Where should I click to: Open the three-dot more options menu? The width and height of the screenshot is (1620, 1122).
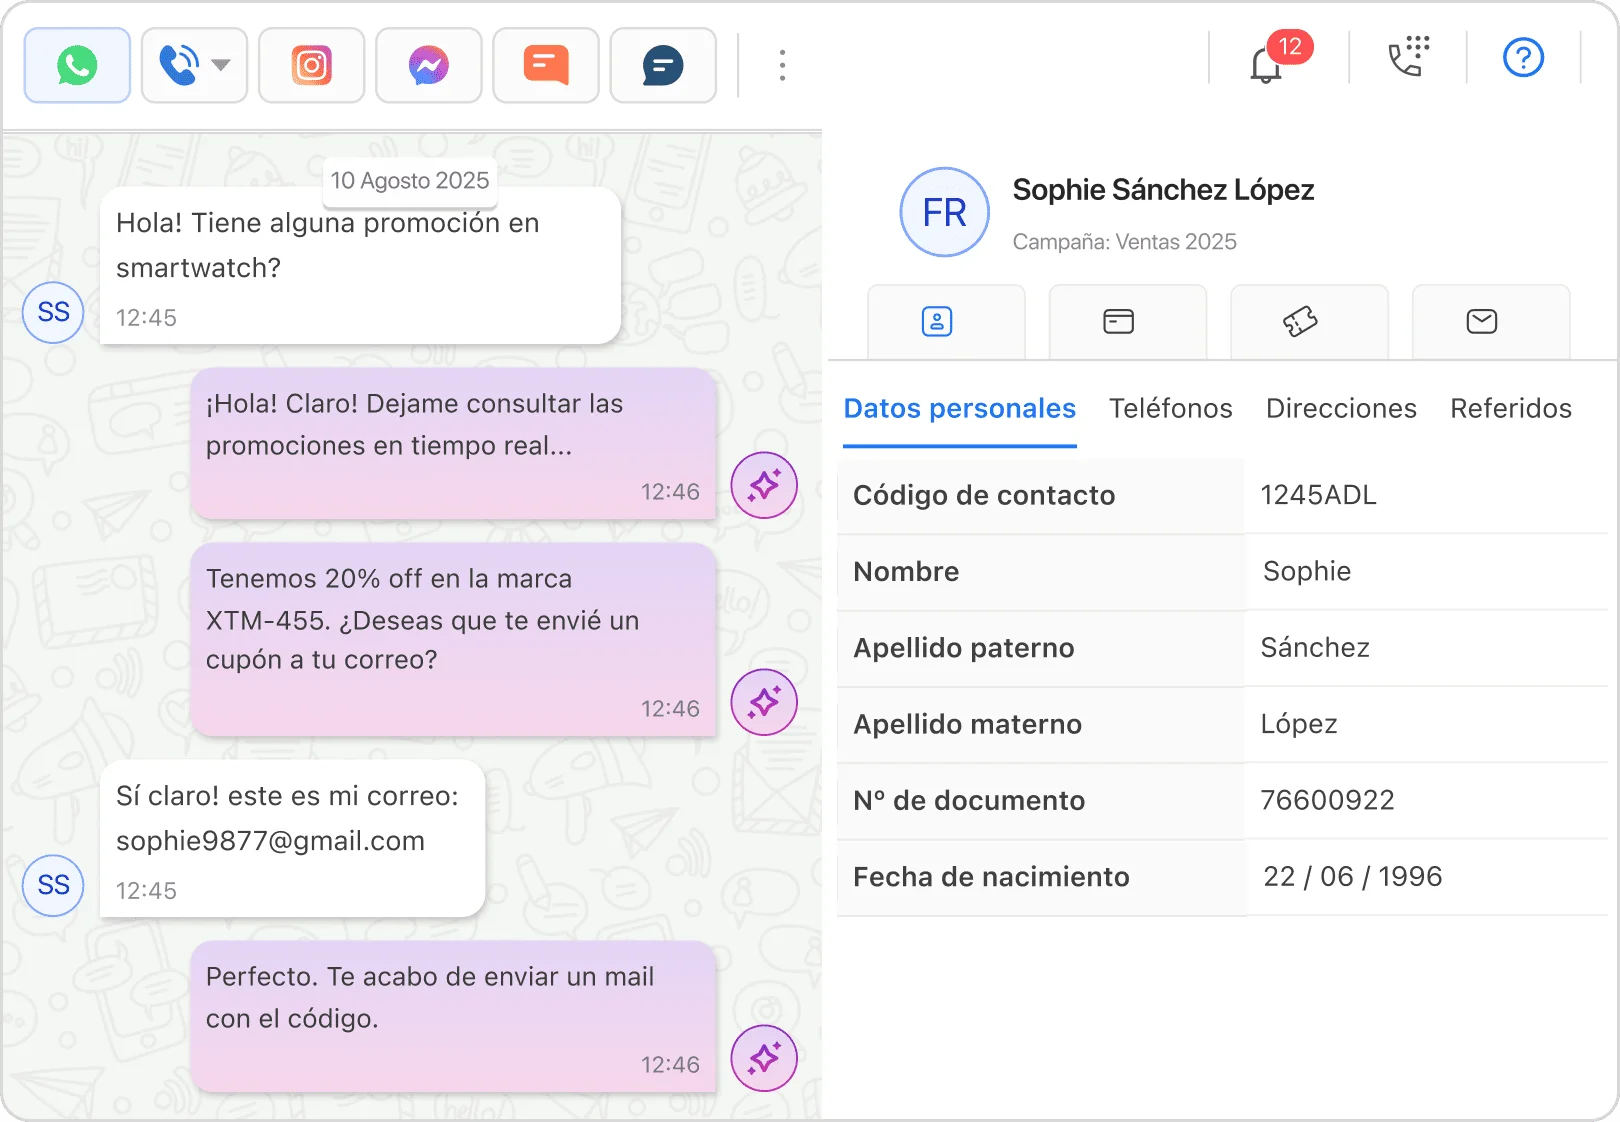tap(782, 65)
